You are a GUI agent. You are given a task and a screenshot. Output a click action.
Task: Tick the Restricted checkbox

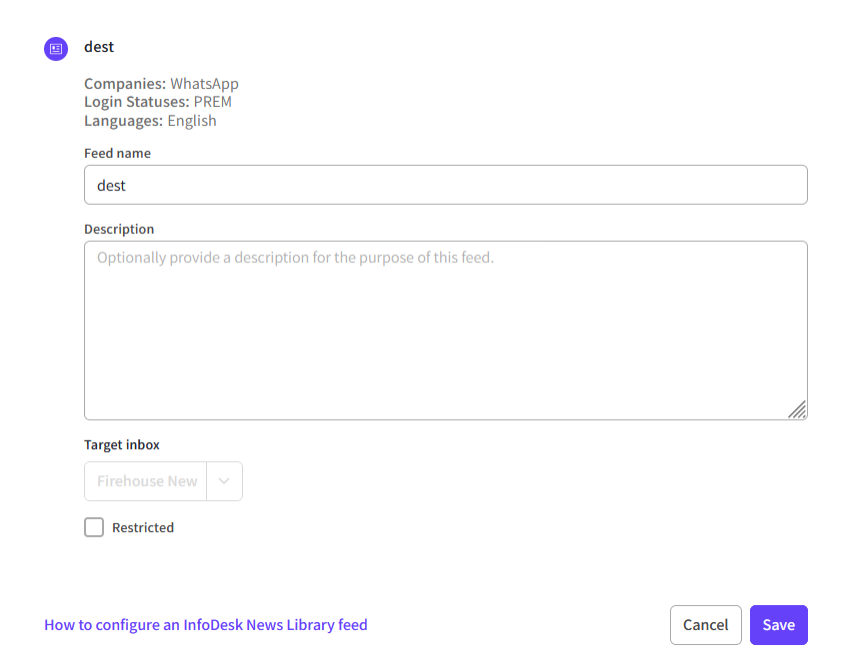tap(94, 527)
